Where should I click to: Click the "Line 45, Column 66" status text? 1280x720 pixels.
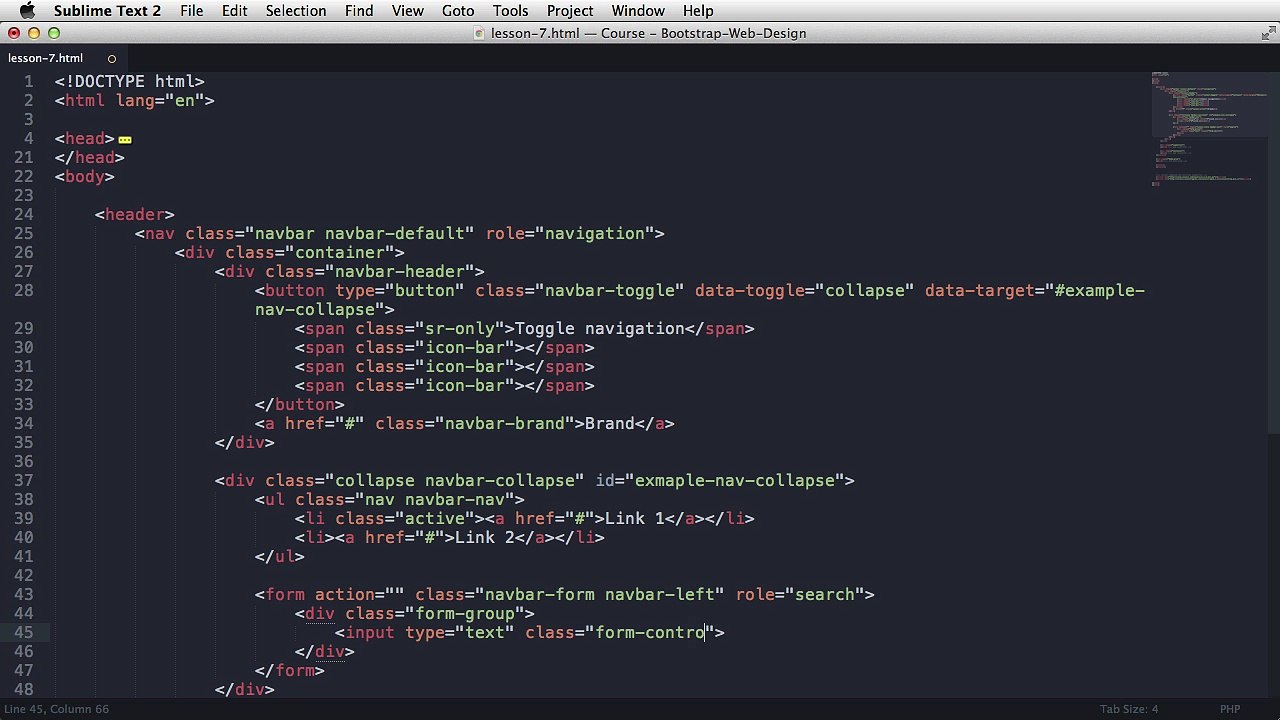click(x=56, y=709)
